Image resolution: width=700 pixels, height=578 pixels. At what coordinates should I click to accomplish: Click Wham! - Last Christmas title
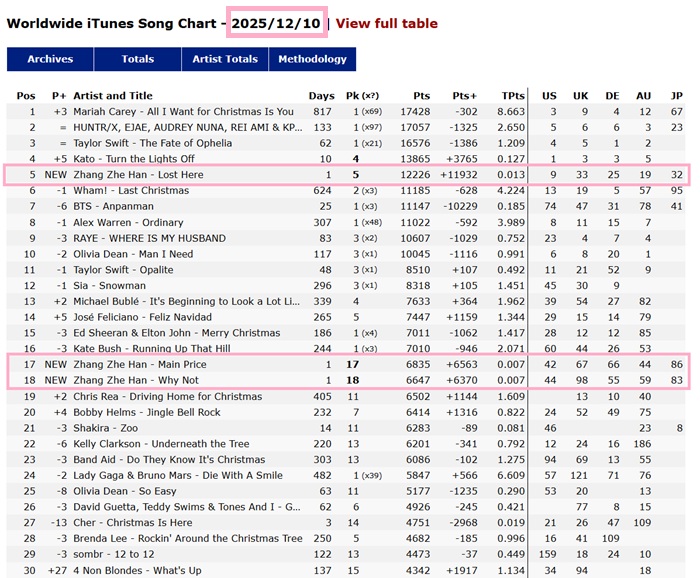click(x=131, y=191)
